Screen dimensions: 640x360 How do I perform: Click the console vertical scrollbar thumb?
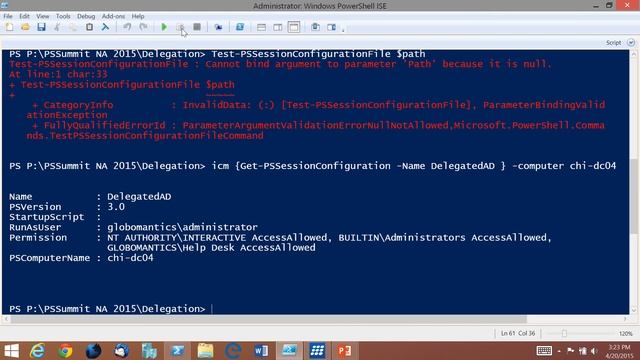click(633, 196)
